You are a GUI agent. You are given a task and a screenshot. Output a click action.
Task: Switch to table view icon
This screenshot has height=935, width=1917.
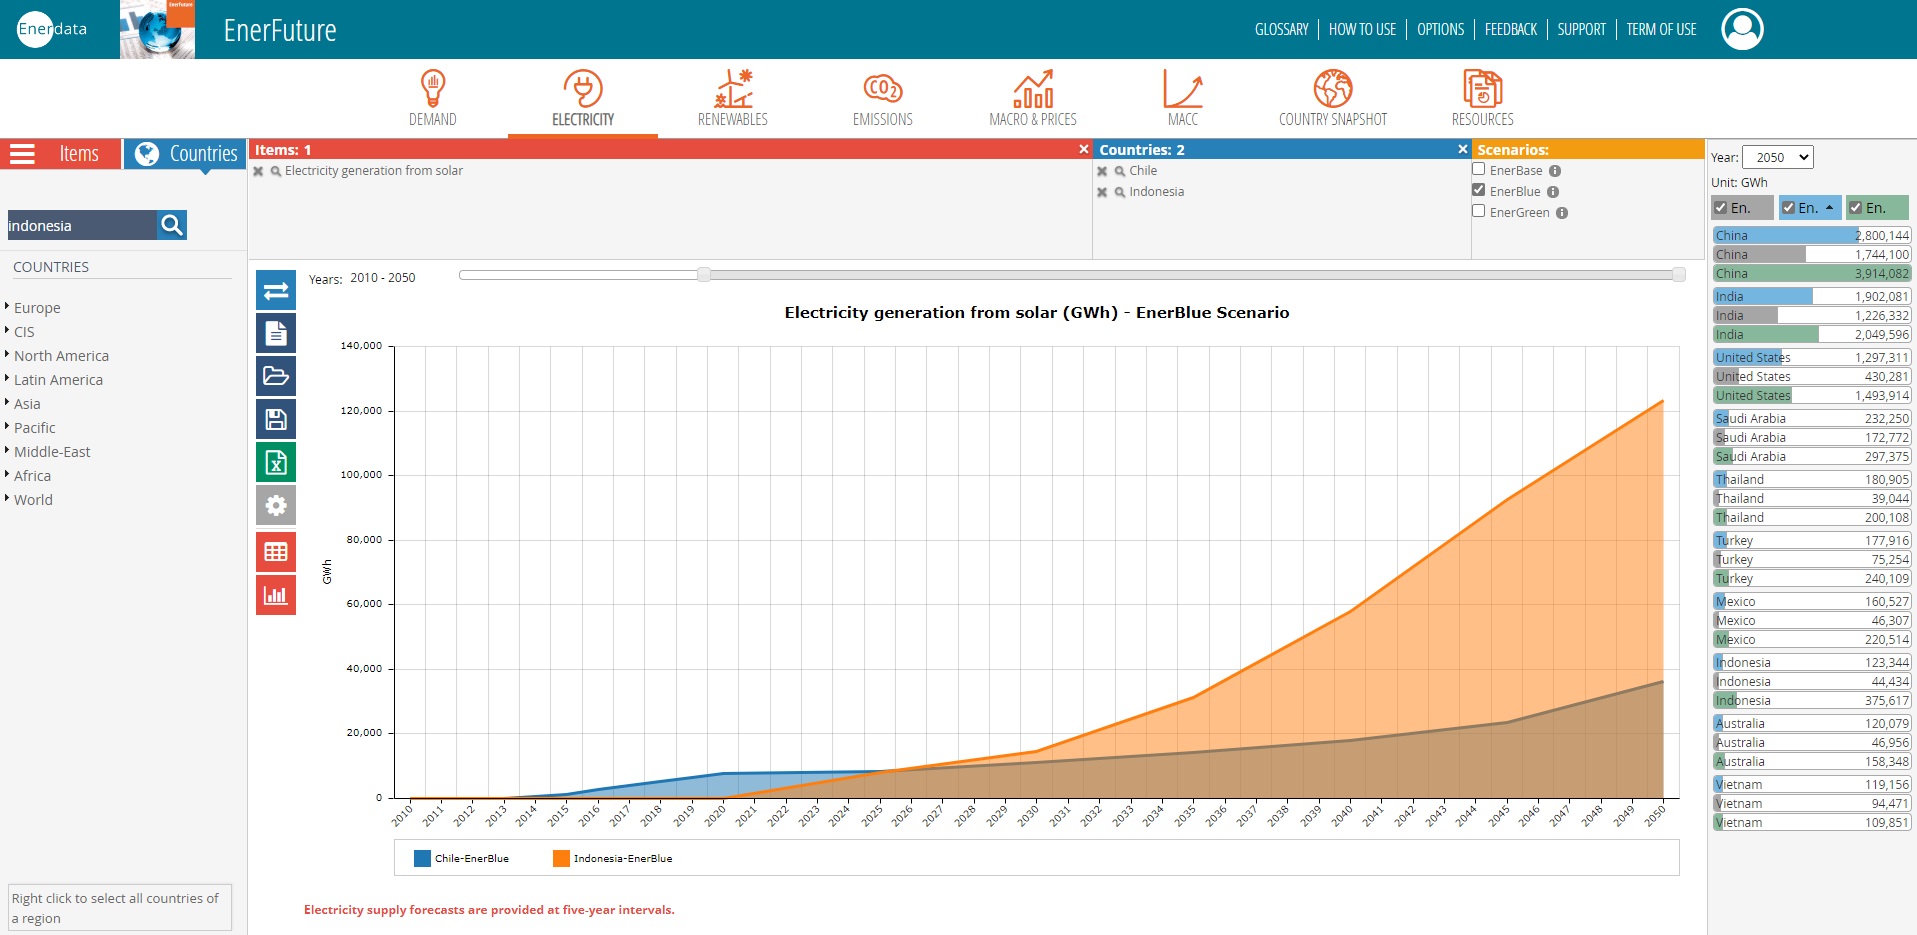[x=276, y=552]
